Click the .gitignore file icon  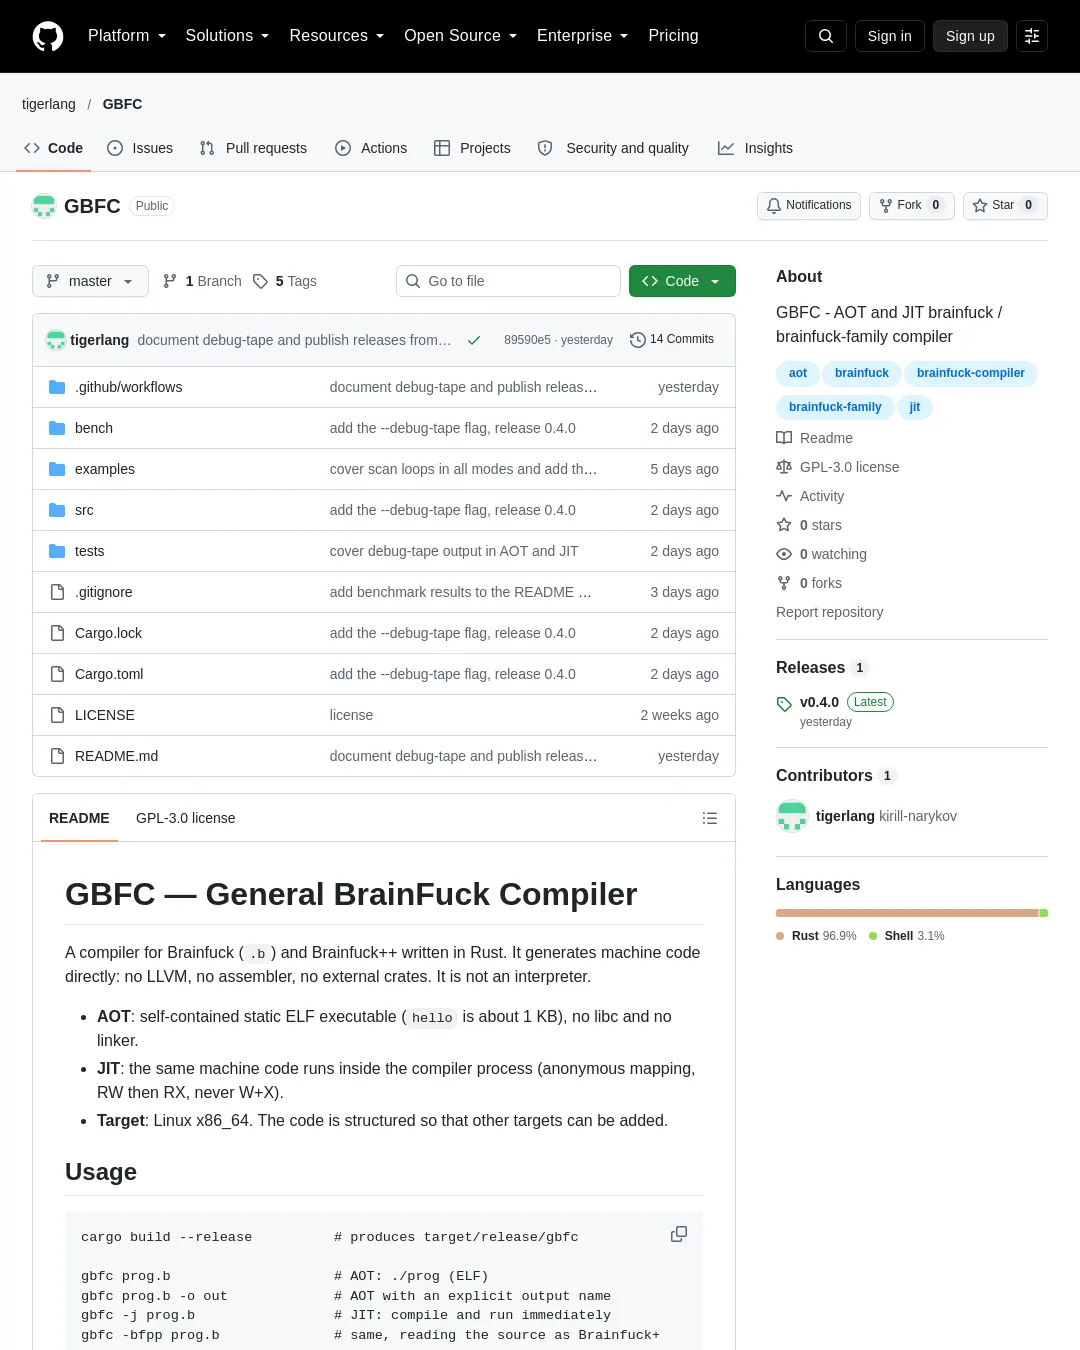(x=57, y=592)
